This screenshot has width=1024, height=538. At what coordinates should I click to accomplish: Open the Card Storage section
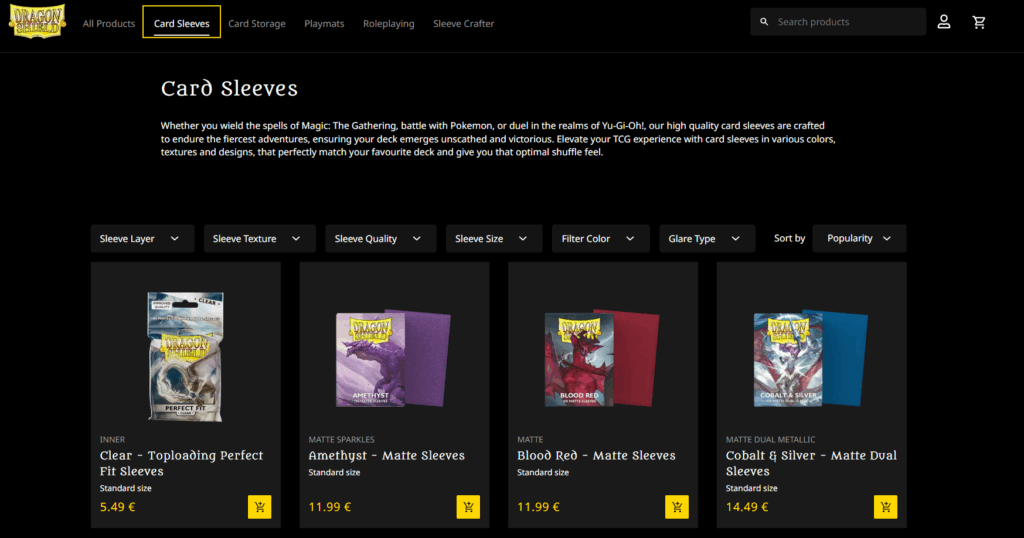pyautogui.click(x=257, y=24)
